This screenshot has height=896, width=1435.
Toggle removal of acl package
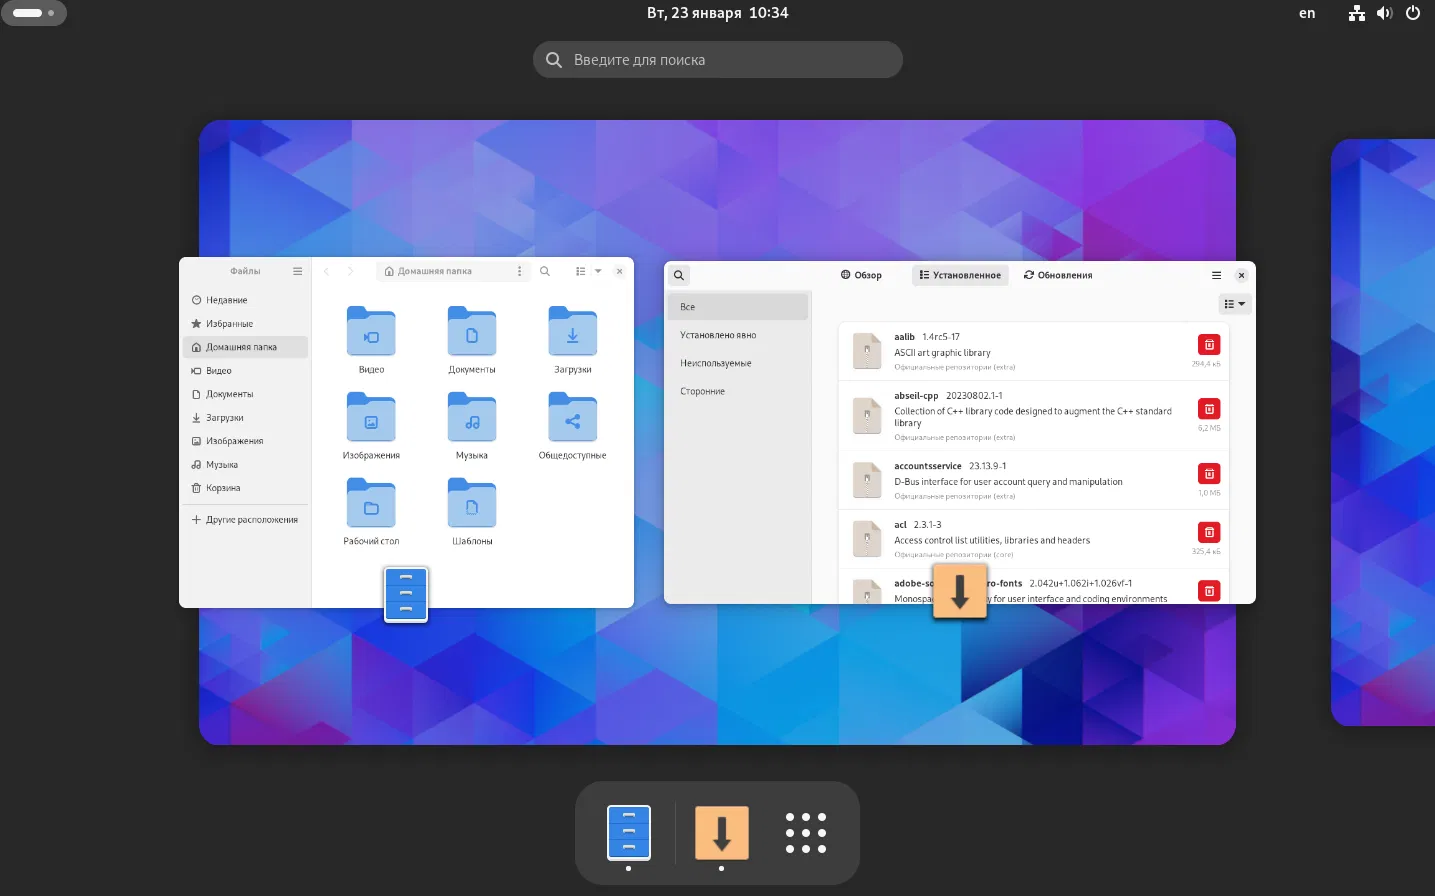1209,532
